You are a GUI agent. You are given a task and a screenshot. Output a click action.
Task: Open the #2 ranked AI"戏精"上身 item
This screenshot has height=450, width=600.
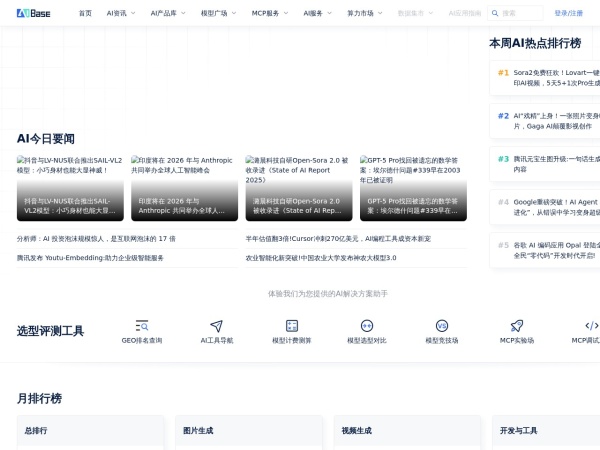(545, 121)
